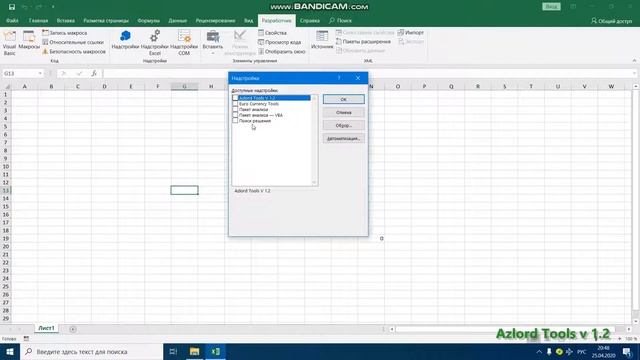Click the Windows taskbar search field

coord(91,351)
